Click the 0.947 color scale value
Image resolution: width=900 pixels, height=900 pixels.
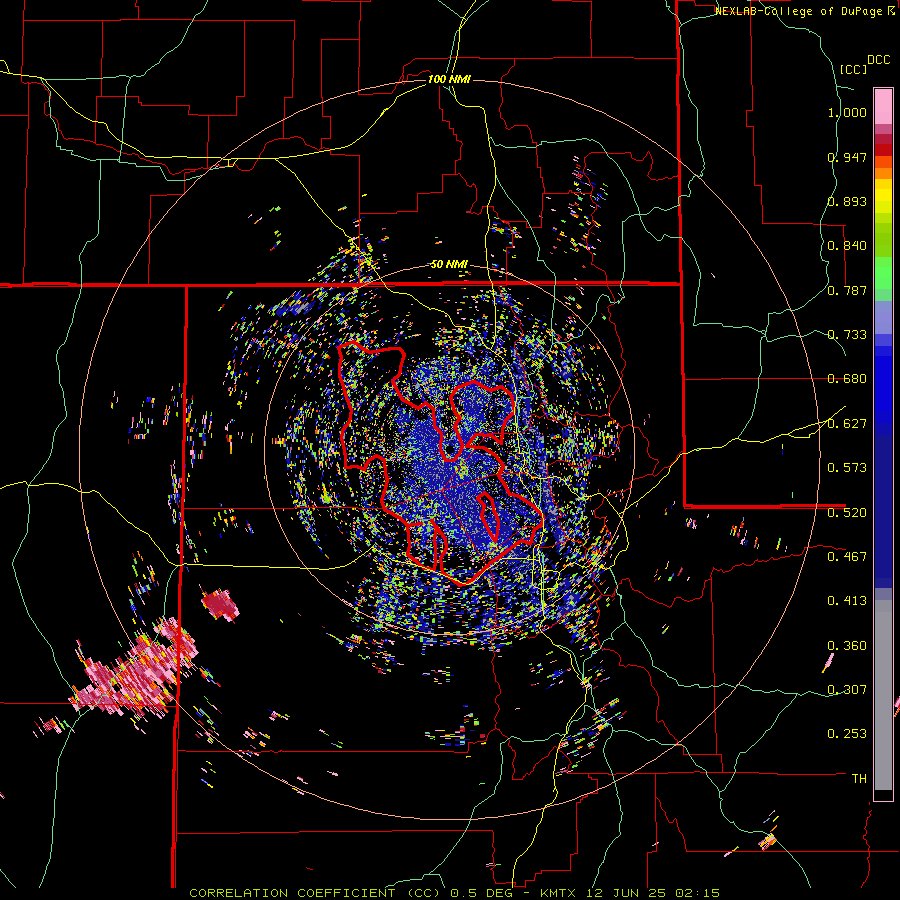[847, 157]
